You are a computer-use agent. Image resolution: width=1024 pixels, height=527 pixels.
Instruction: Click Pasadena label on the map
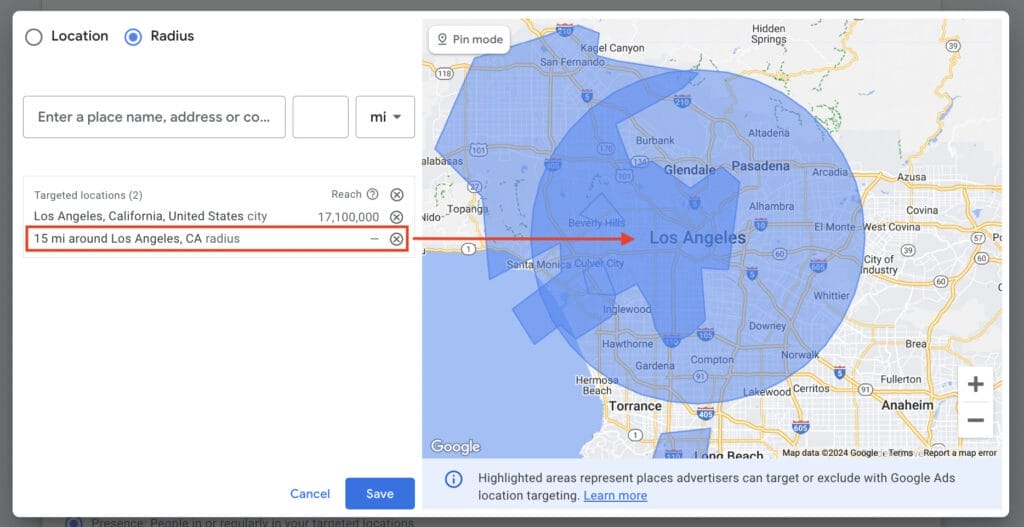click(x=760, y=166)
